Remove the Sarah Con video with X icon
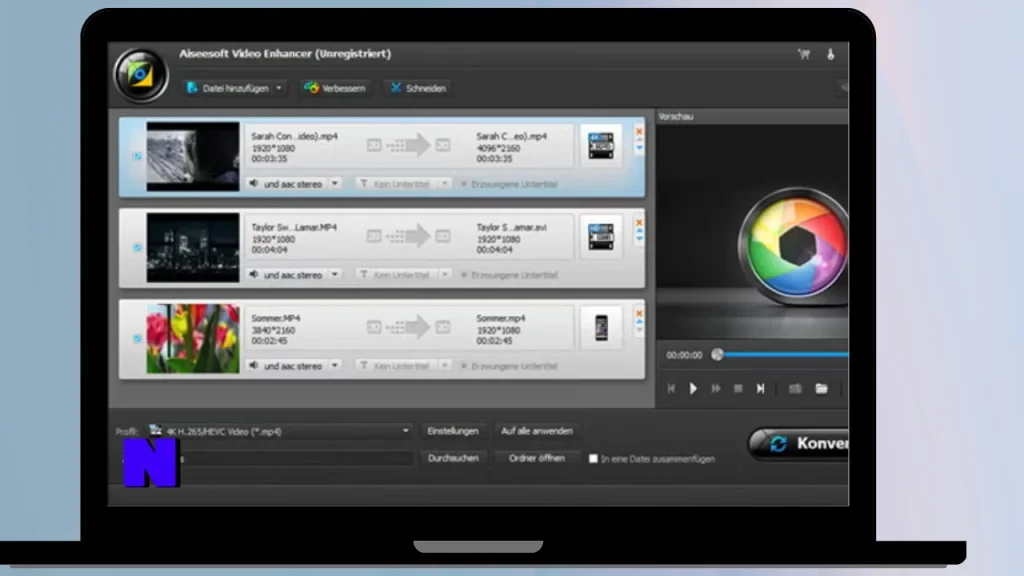The width and height of the screenshot is (1024, 576). 639,131
